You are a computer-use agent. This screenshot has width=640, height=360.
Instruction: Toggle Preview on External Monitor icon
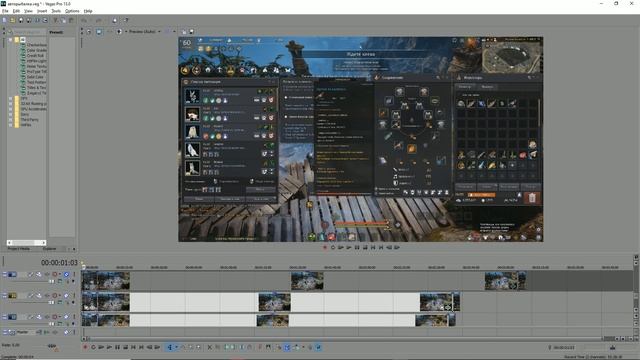coord(99,31)
